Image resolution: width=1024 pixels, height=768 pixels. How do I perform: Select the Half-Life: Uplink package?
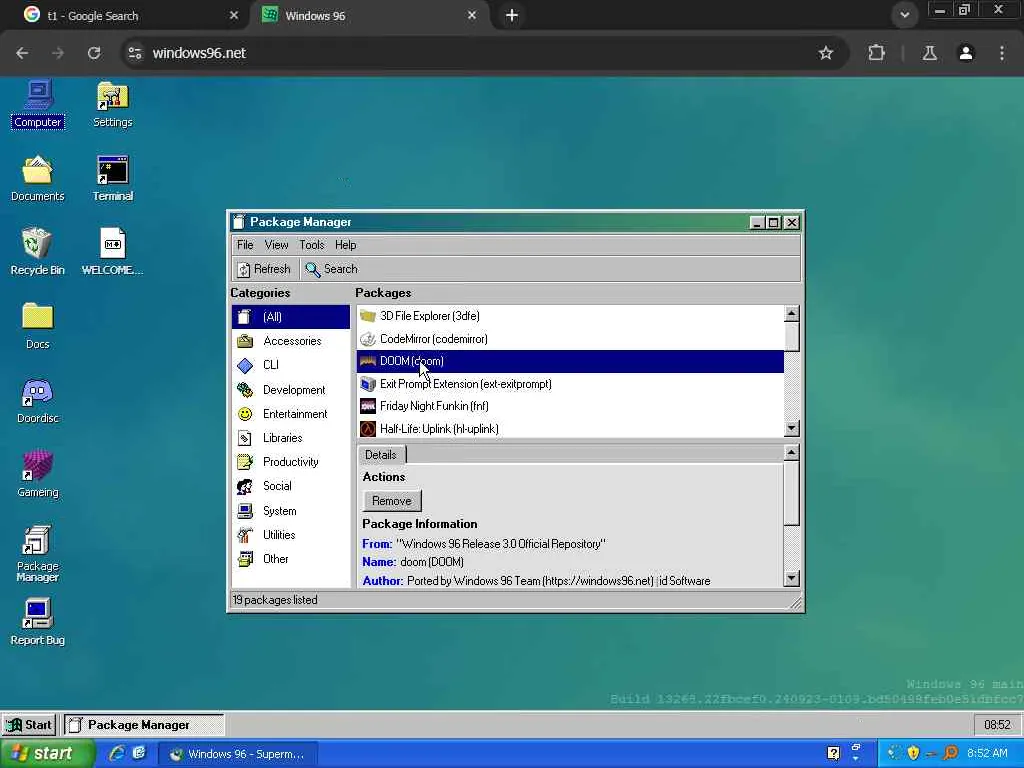click(570, 429)
